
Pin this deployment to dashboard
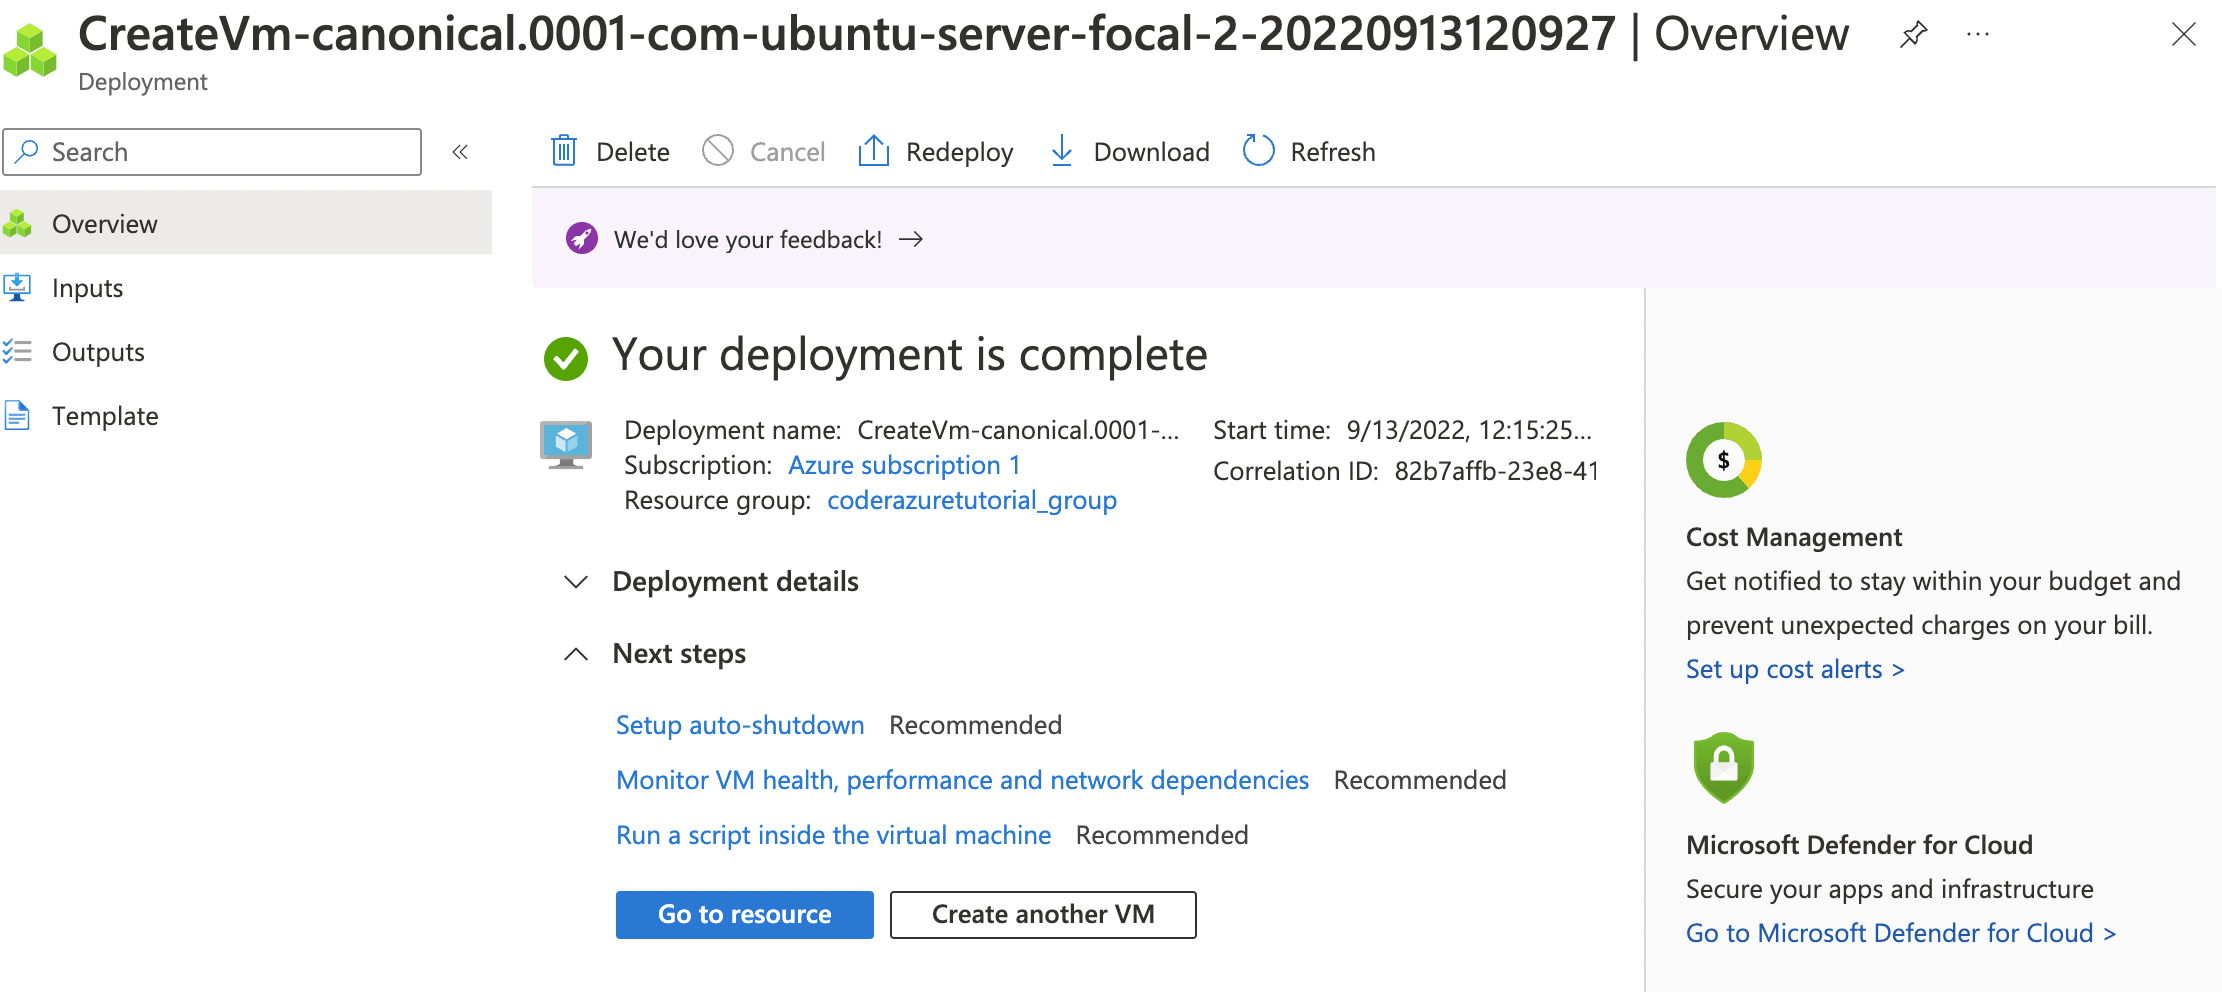tap(1913, 33)
